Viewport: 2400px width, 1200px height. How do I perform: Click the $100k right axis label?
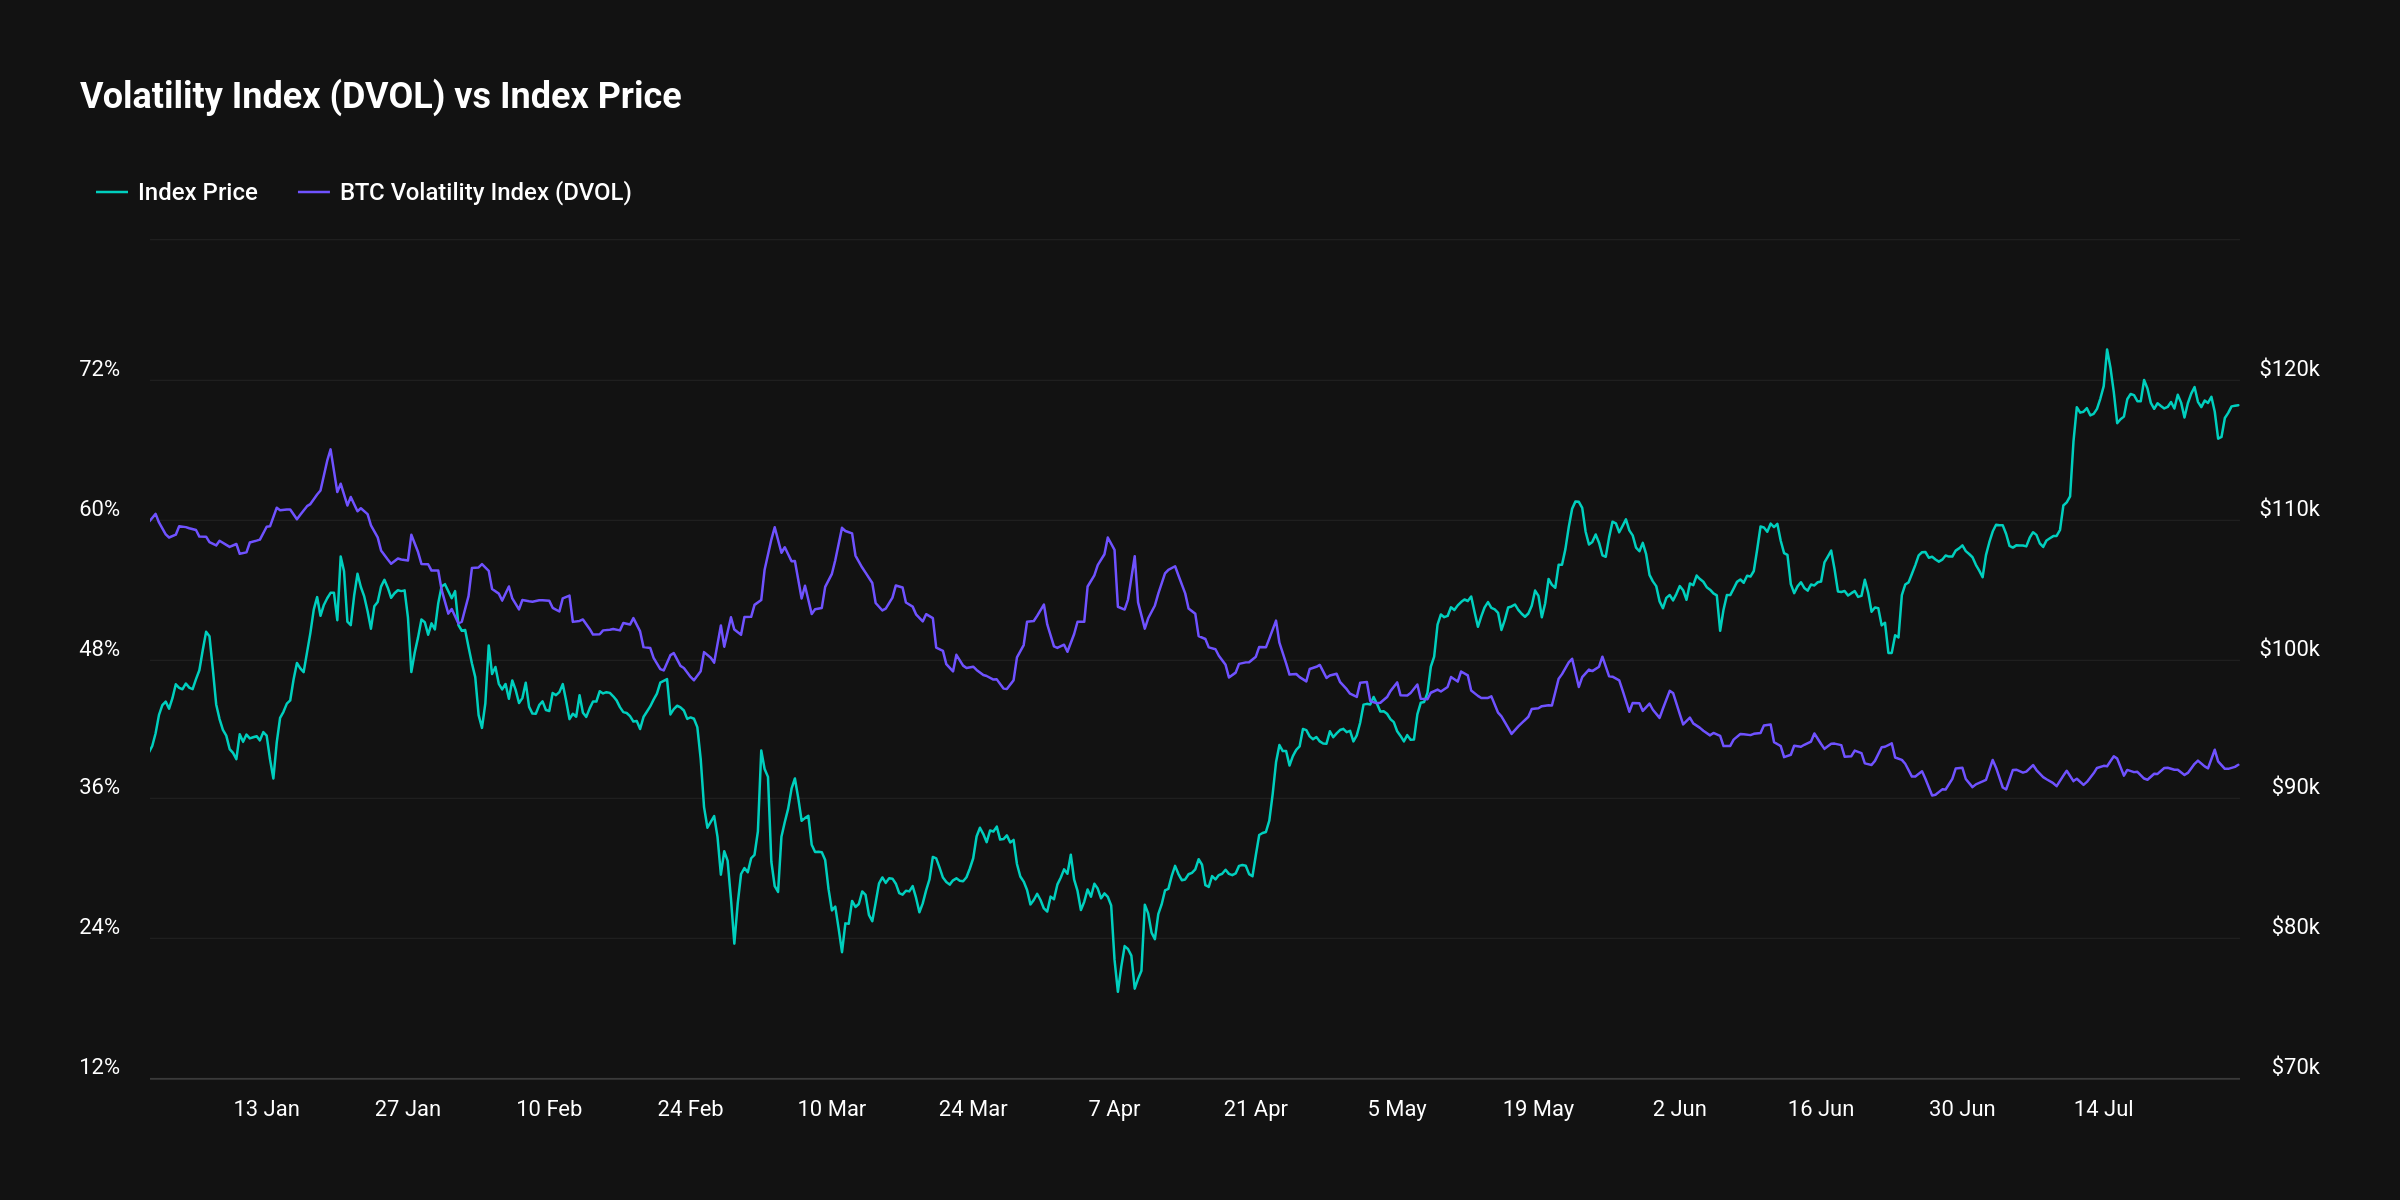pyautogui.click(x=2290, y=649)
